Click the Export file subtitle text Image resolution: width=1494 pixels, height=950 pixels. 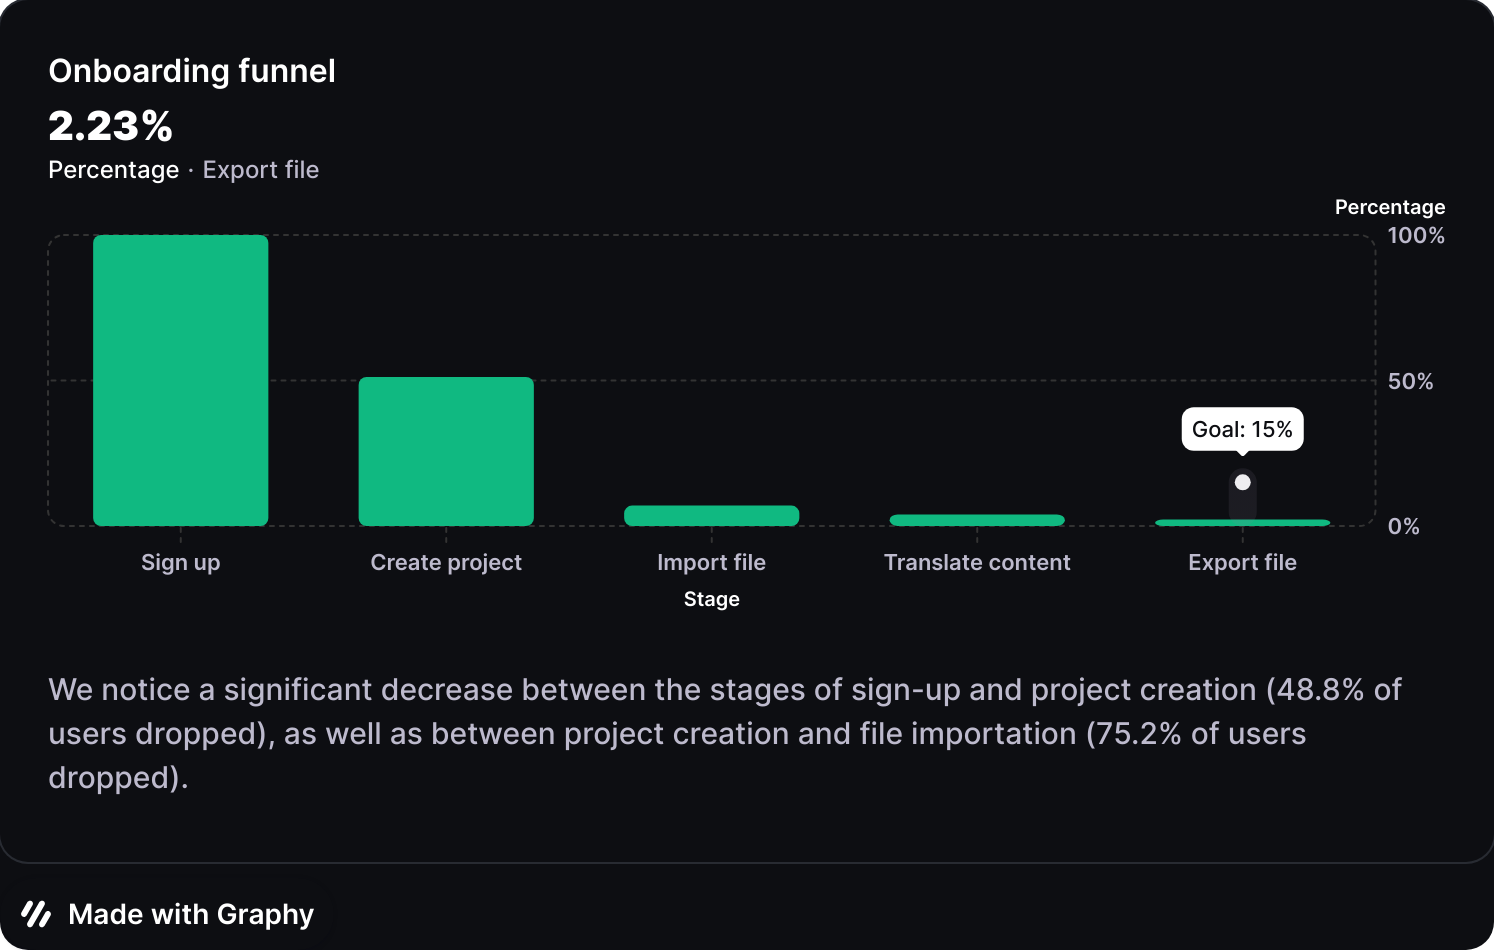click(x=261, y=170)
